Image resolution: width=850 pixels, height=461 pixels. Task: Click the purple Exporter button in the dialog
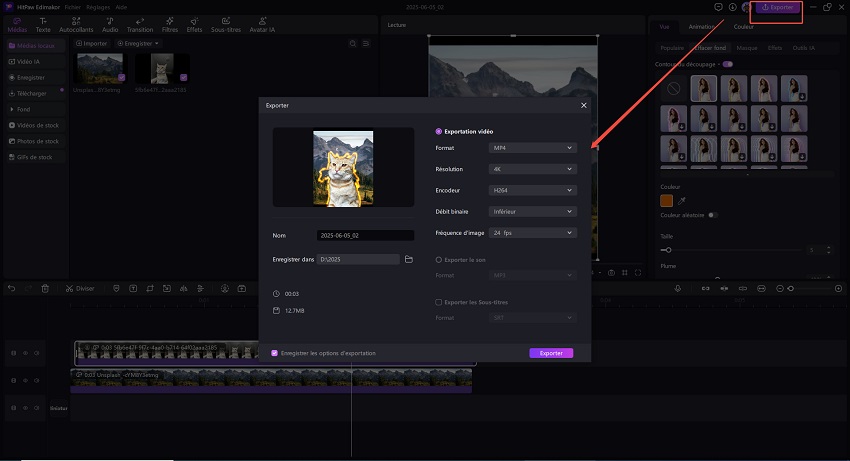[x=551, y=353]
